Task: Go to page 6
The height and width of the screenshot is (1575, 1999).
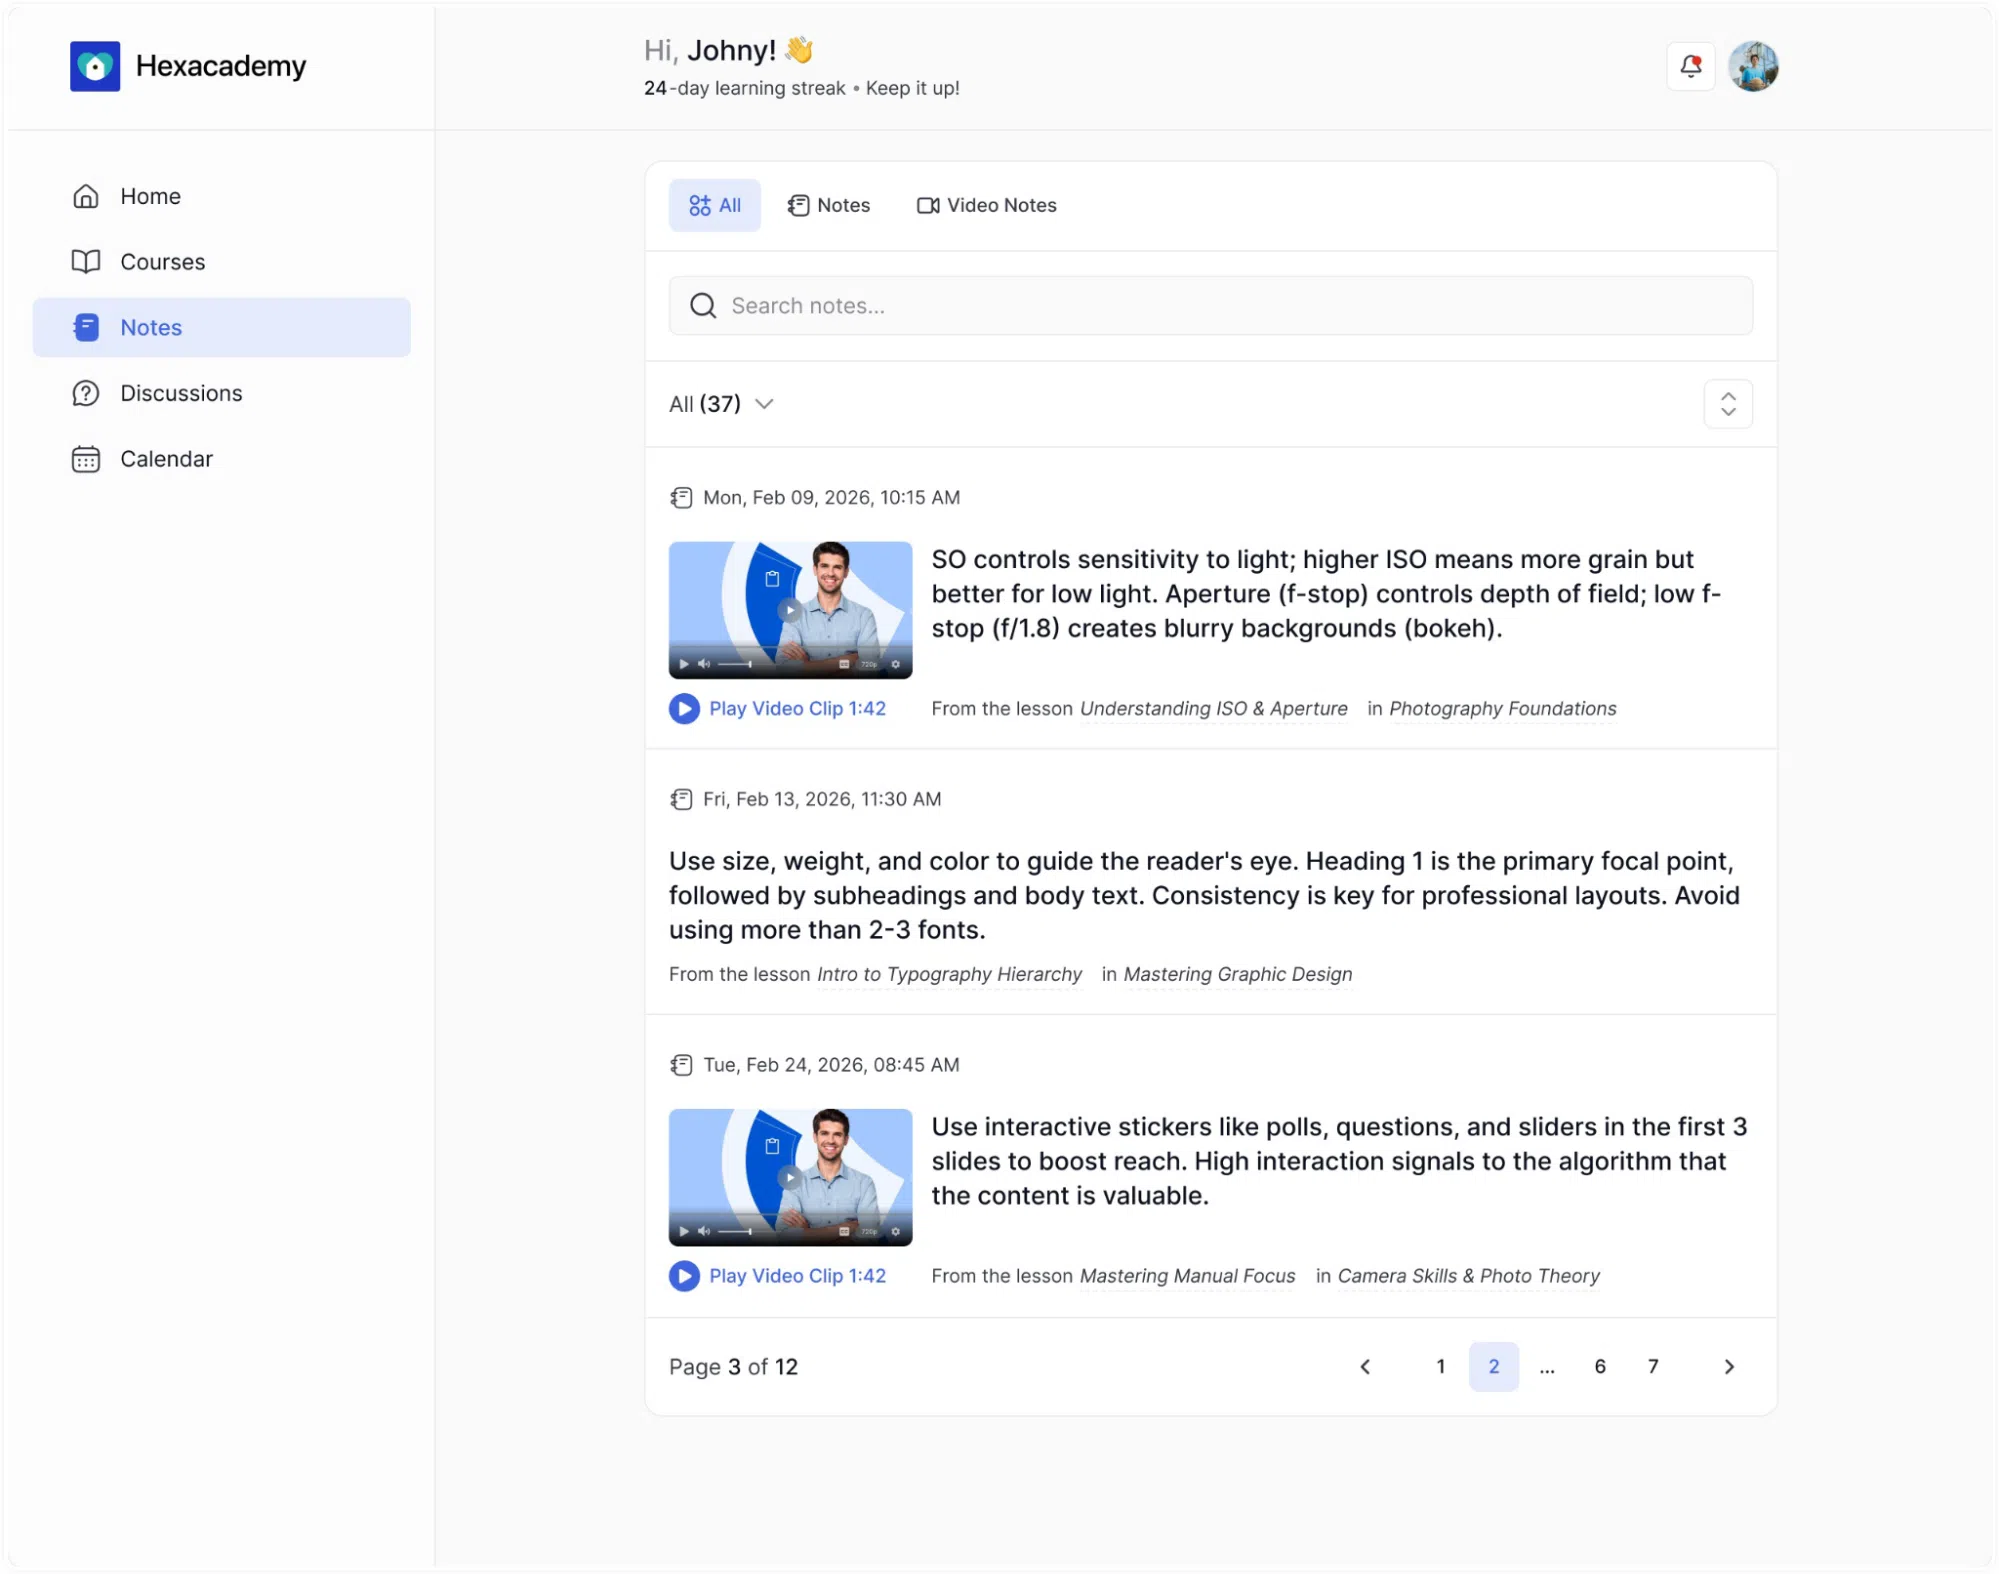Action: (1600, 1367)
